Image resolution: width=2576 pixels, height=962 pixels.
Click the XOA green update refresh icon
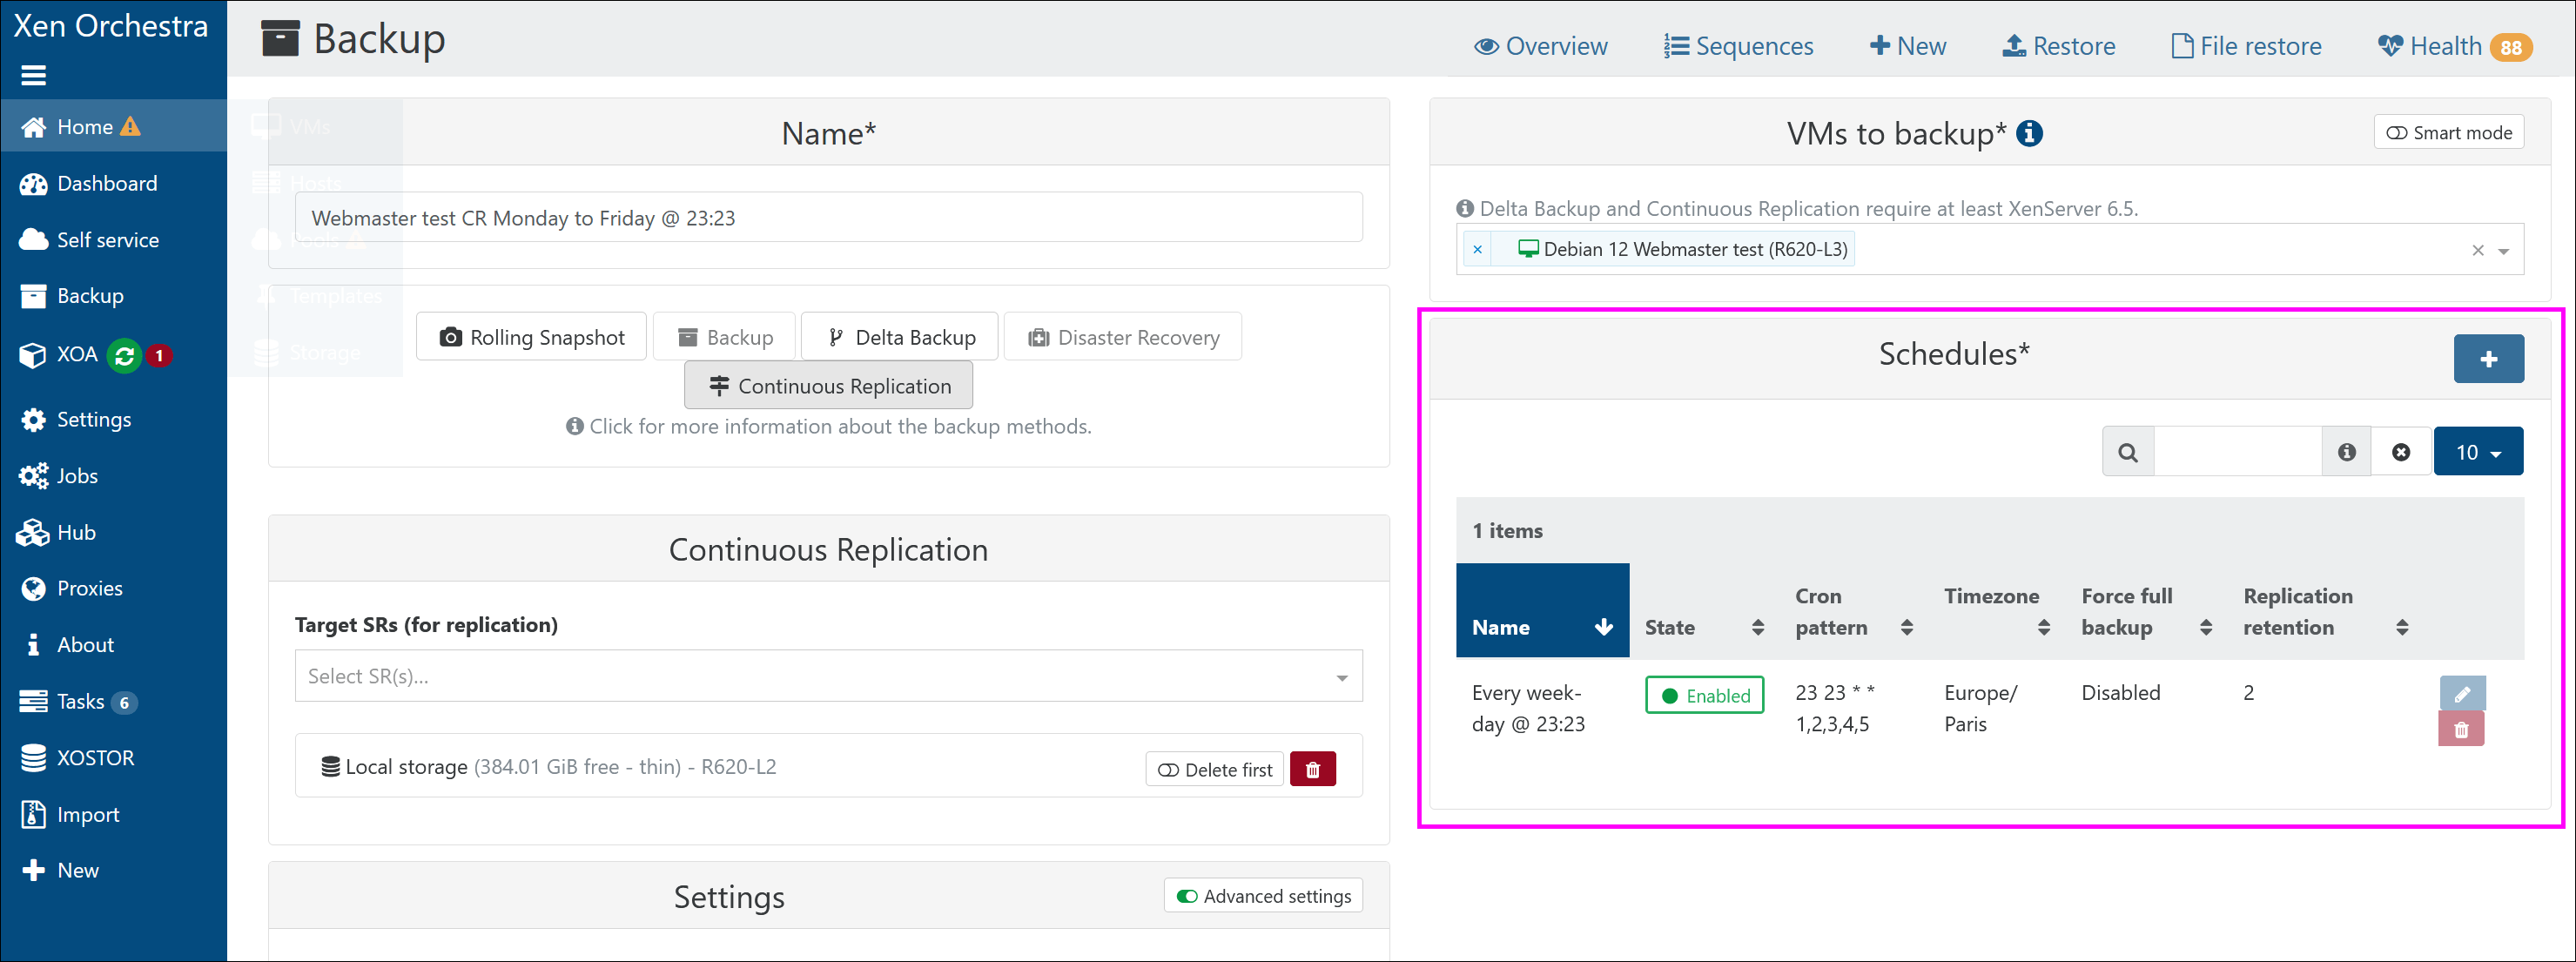tap(125, 355)
